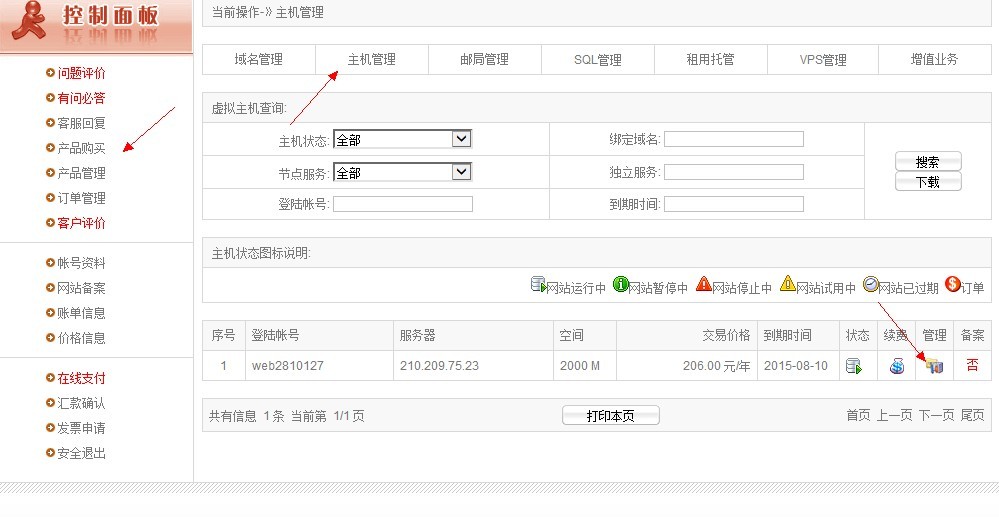This screenshot has height=517, width=999.
Task: Open 客户评价 in the sidebar
Action: click(82, 223)
